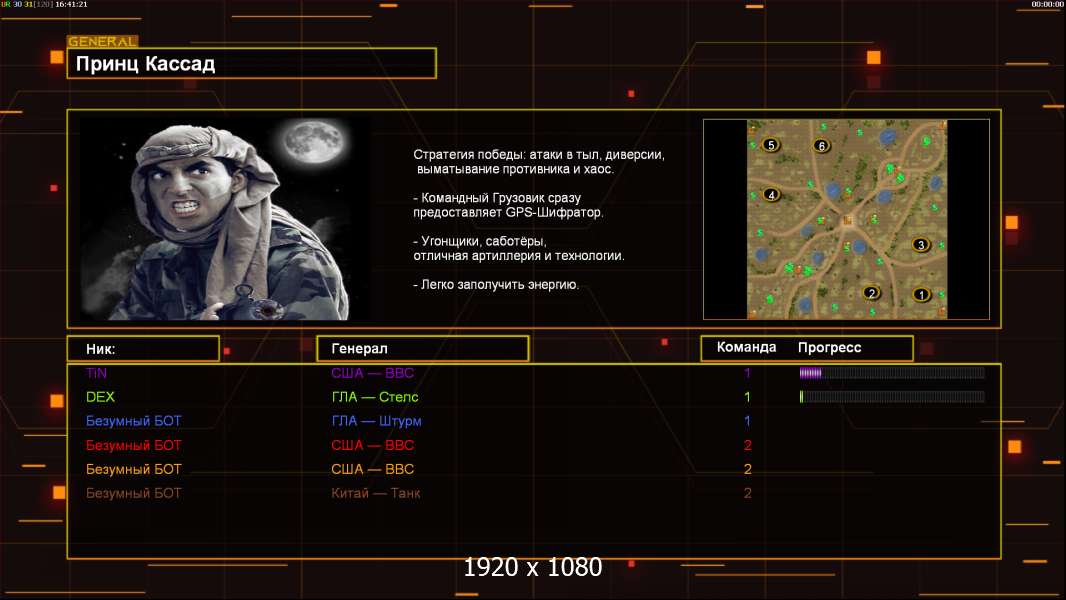Select start position marker 3 on map

tap(921, 245)
